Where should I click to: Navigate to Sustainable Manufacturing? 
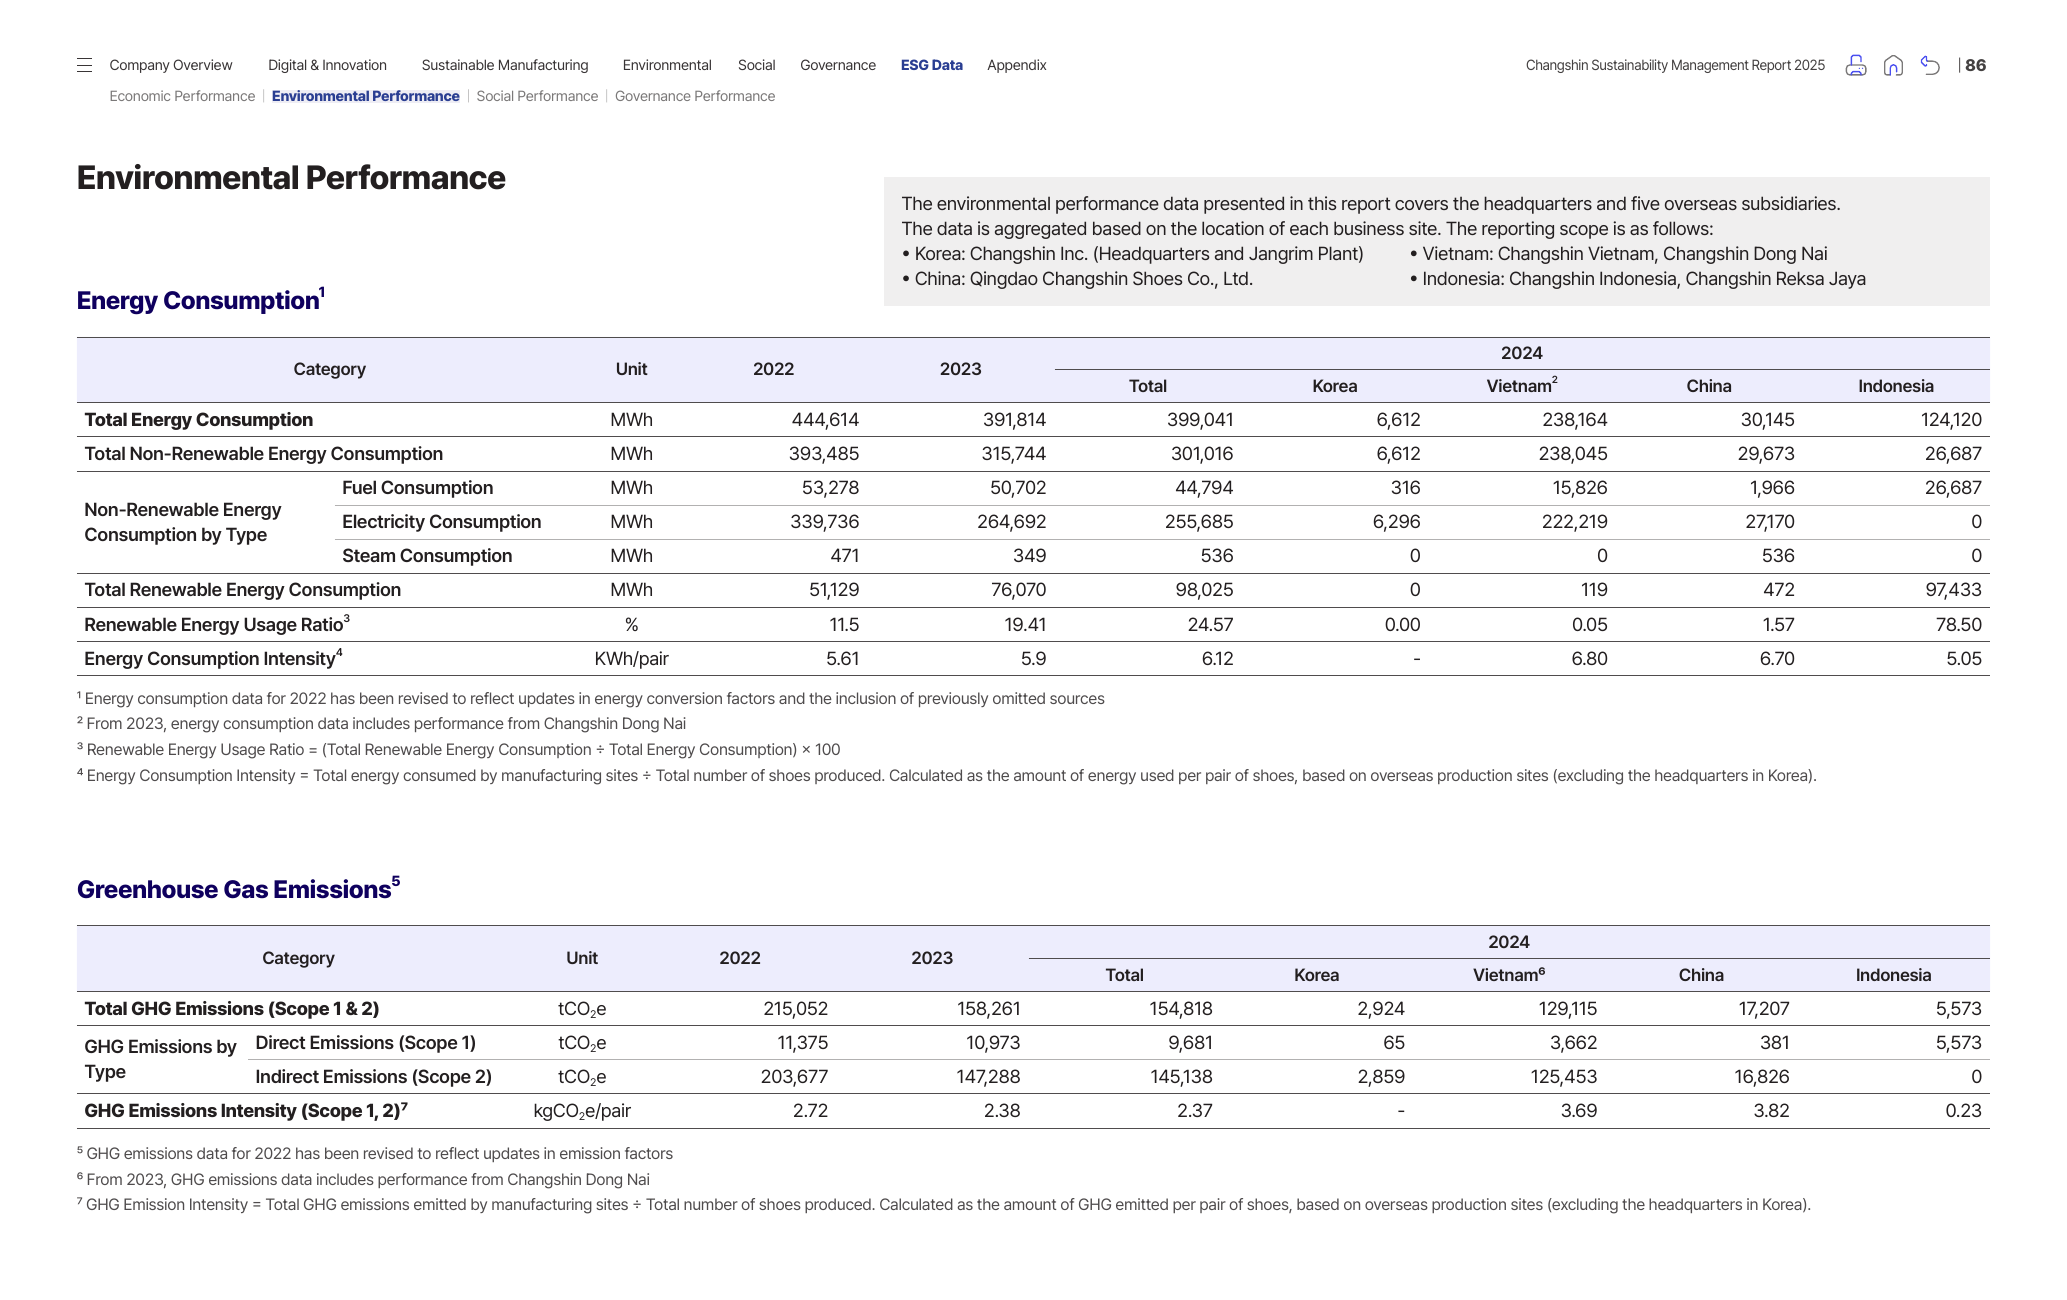point(505,65)
